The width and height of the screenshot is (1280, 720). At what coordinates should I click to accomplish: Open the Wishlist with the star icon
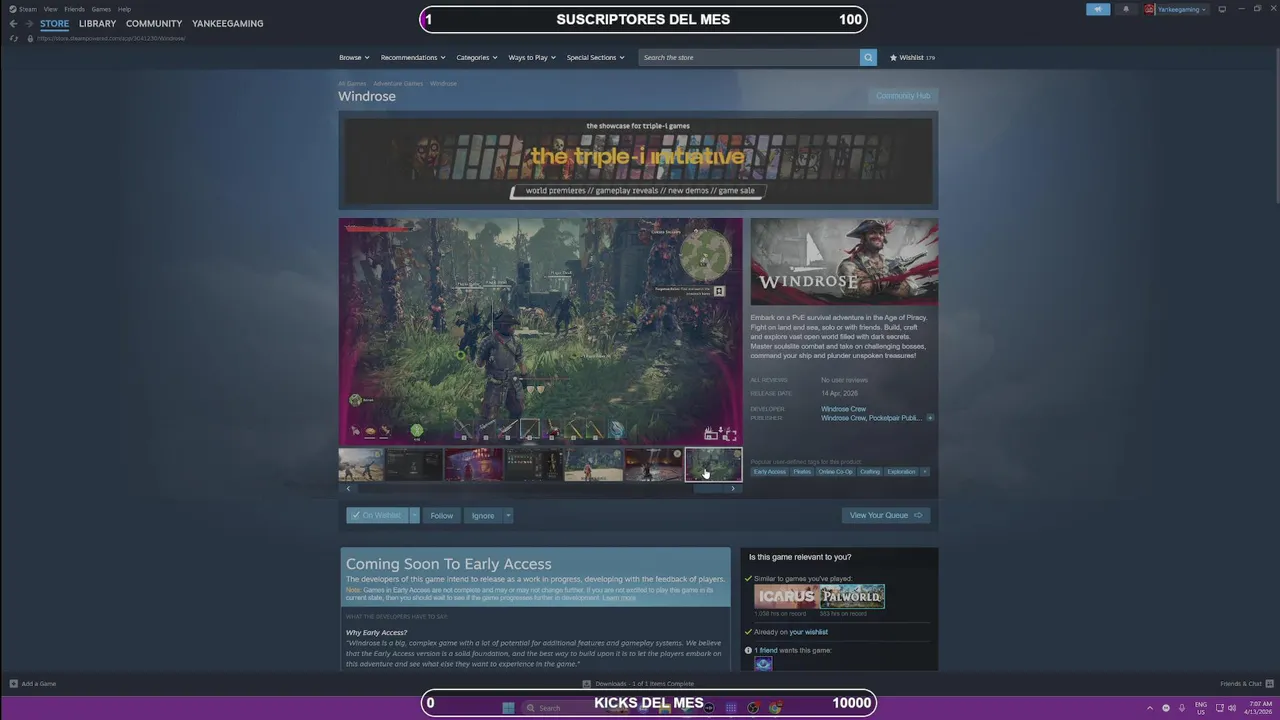(x=893, y=57)
